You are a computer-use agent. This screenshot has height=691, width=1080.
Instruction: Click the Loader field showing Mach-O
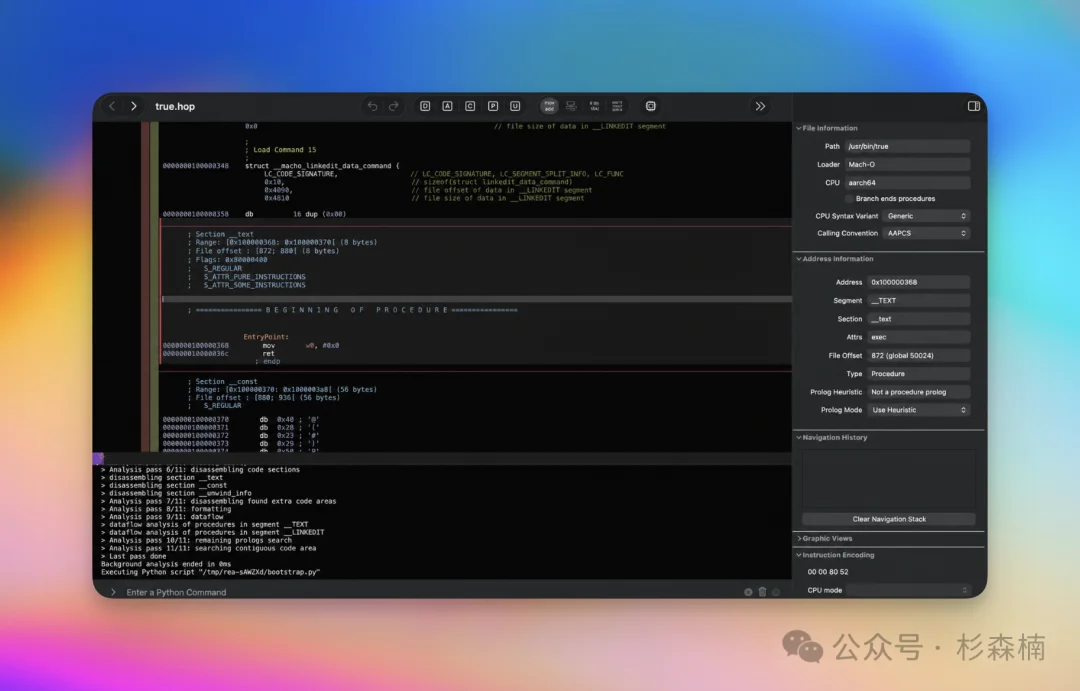(x=907, y=165)
